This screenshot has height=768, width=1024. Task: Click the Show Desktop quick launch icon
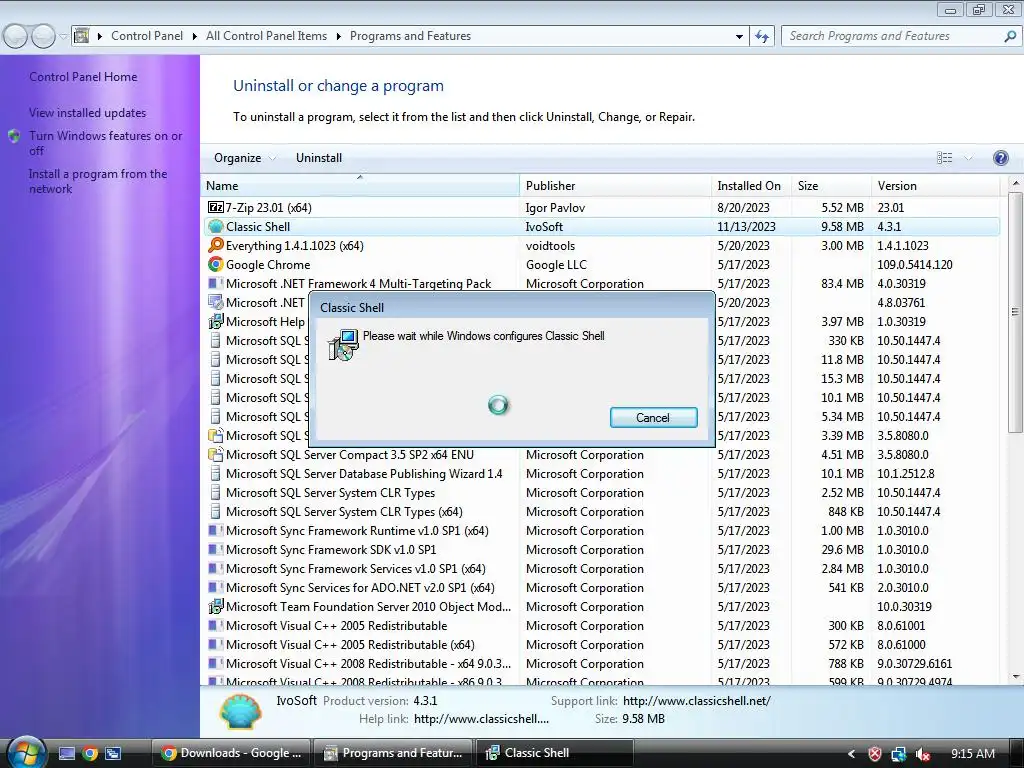[x=67, y=754]
